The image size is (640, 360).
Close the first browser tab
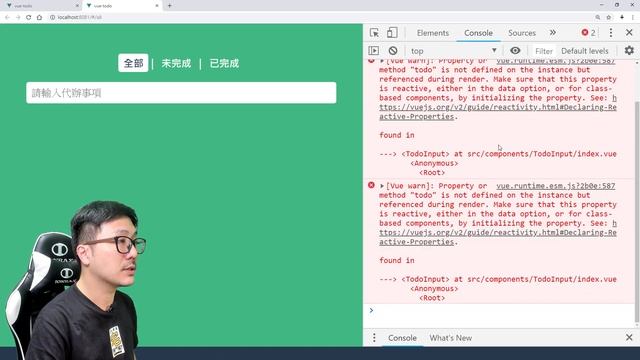(x=77, y=6)
